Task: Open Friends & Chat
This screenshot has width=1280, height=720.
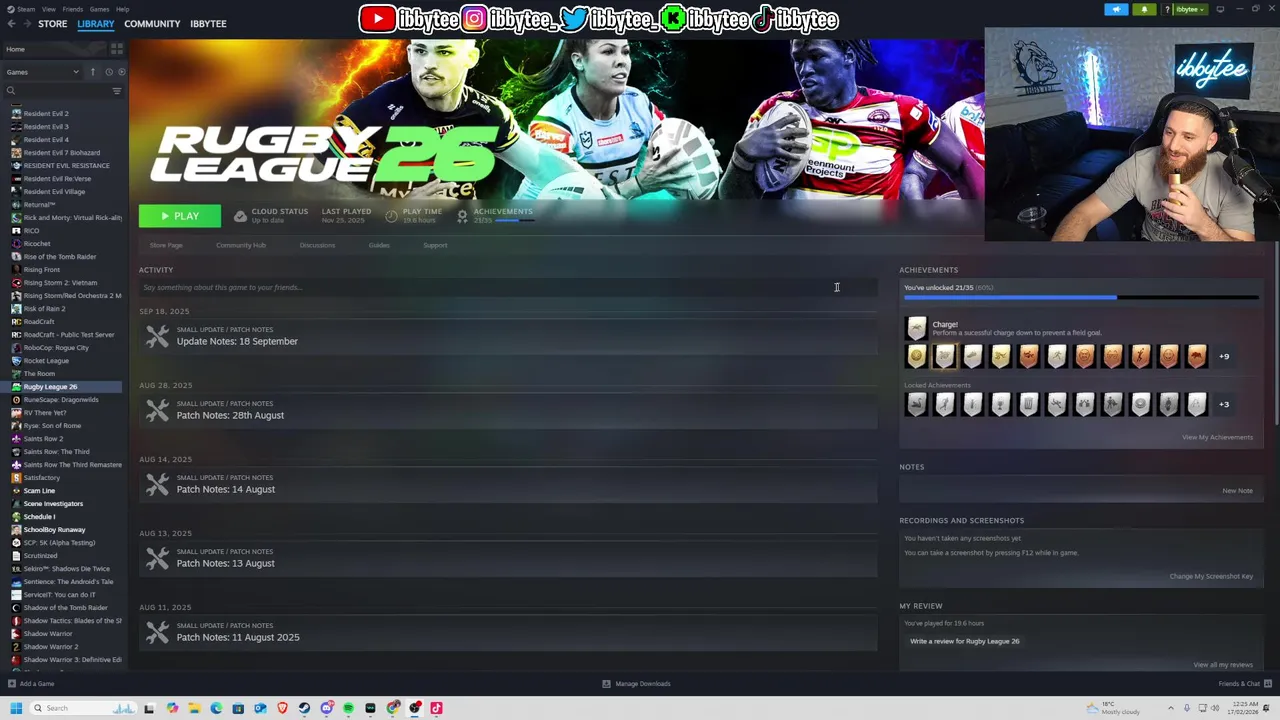Action: point(1243,684)
